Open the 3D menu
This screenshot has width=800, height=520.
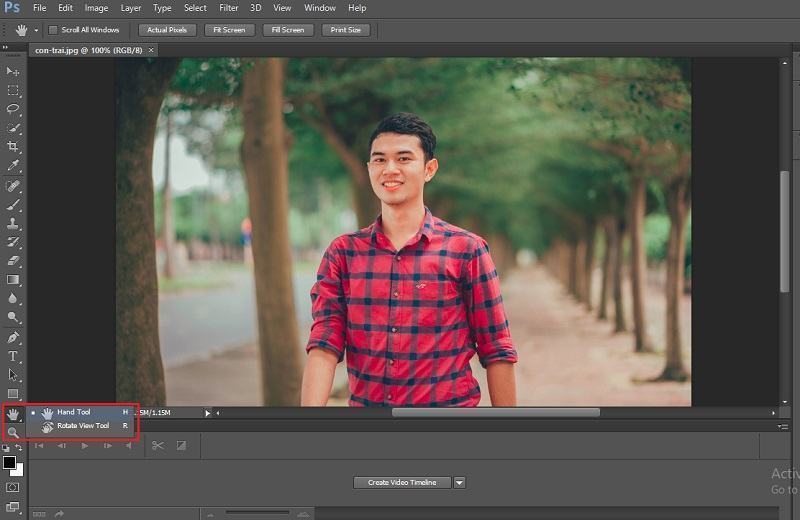(256, 8)
